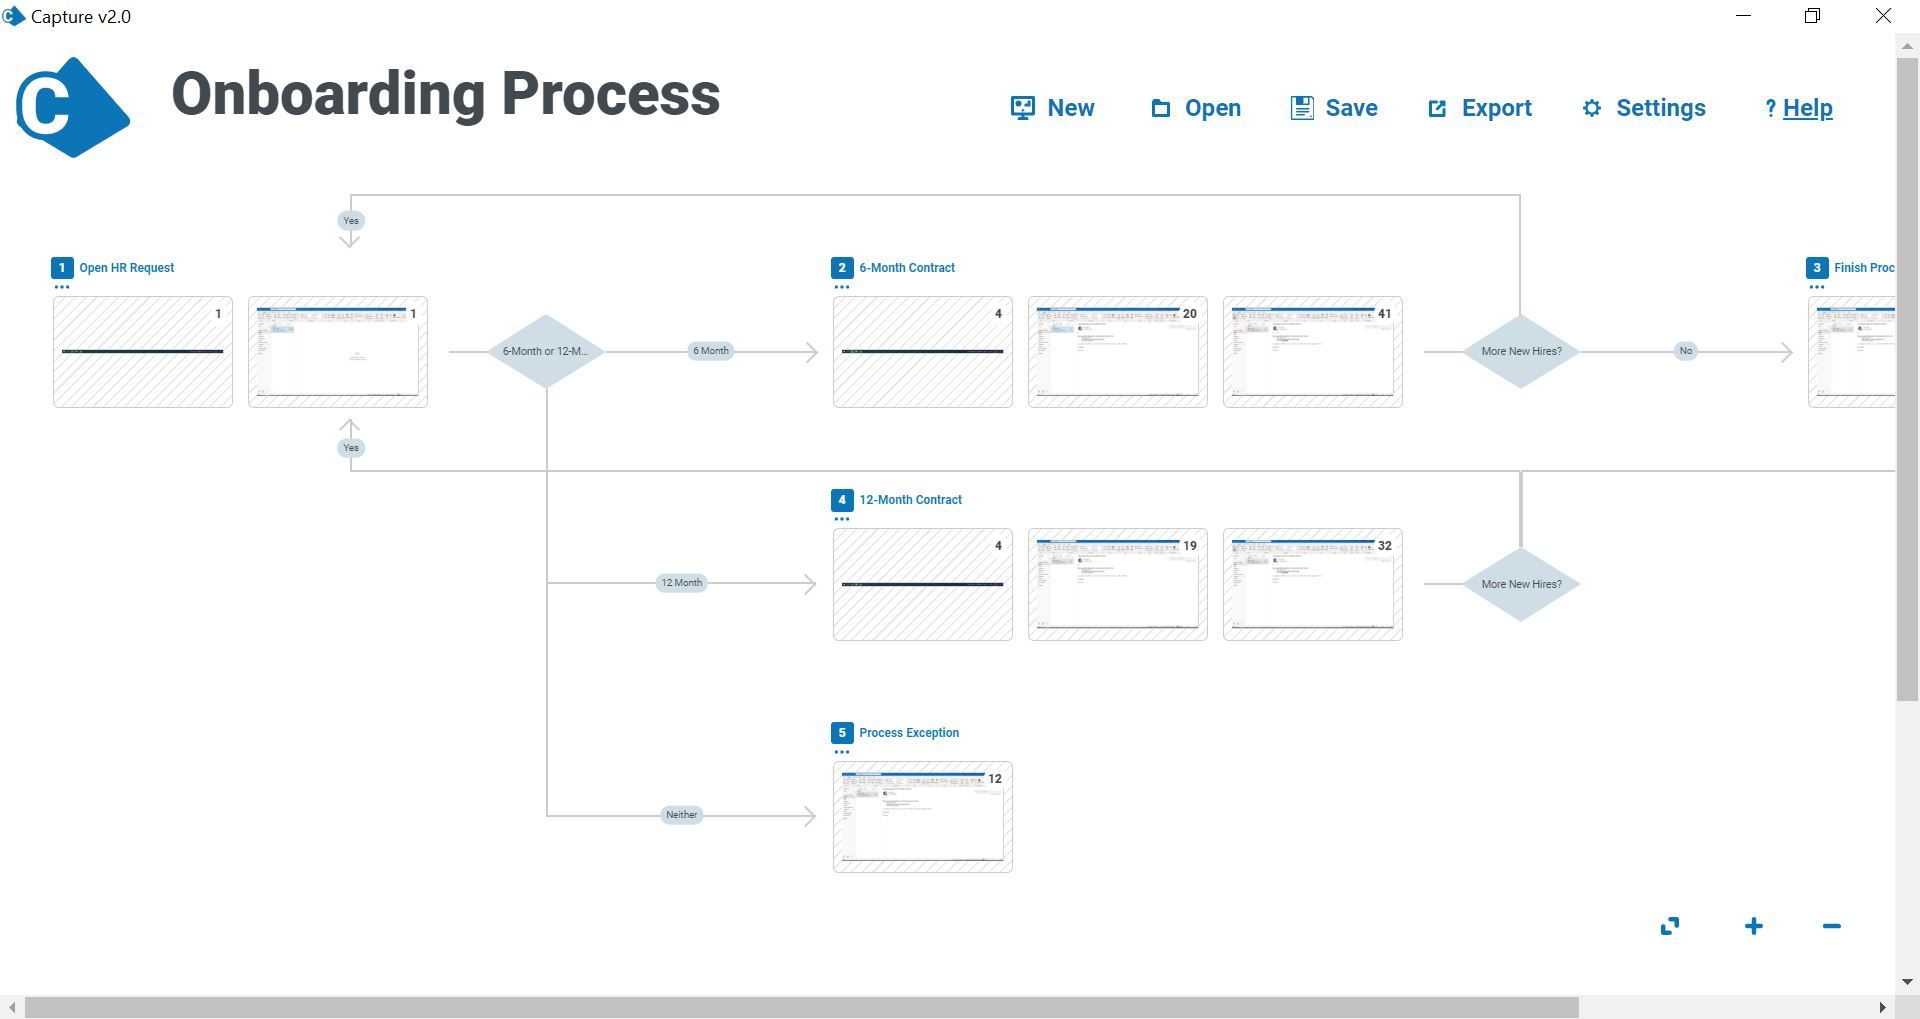The image size is (1920, 1019).
Task: Open the Settings gear
Action: point(1592,108)
